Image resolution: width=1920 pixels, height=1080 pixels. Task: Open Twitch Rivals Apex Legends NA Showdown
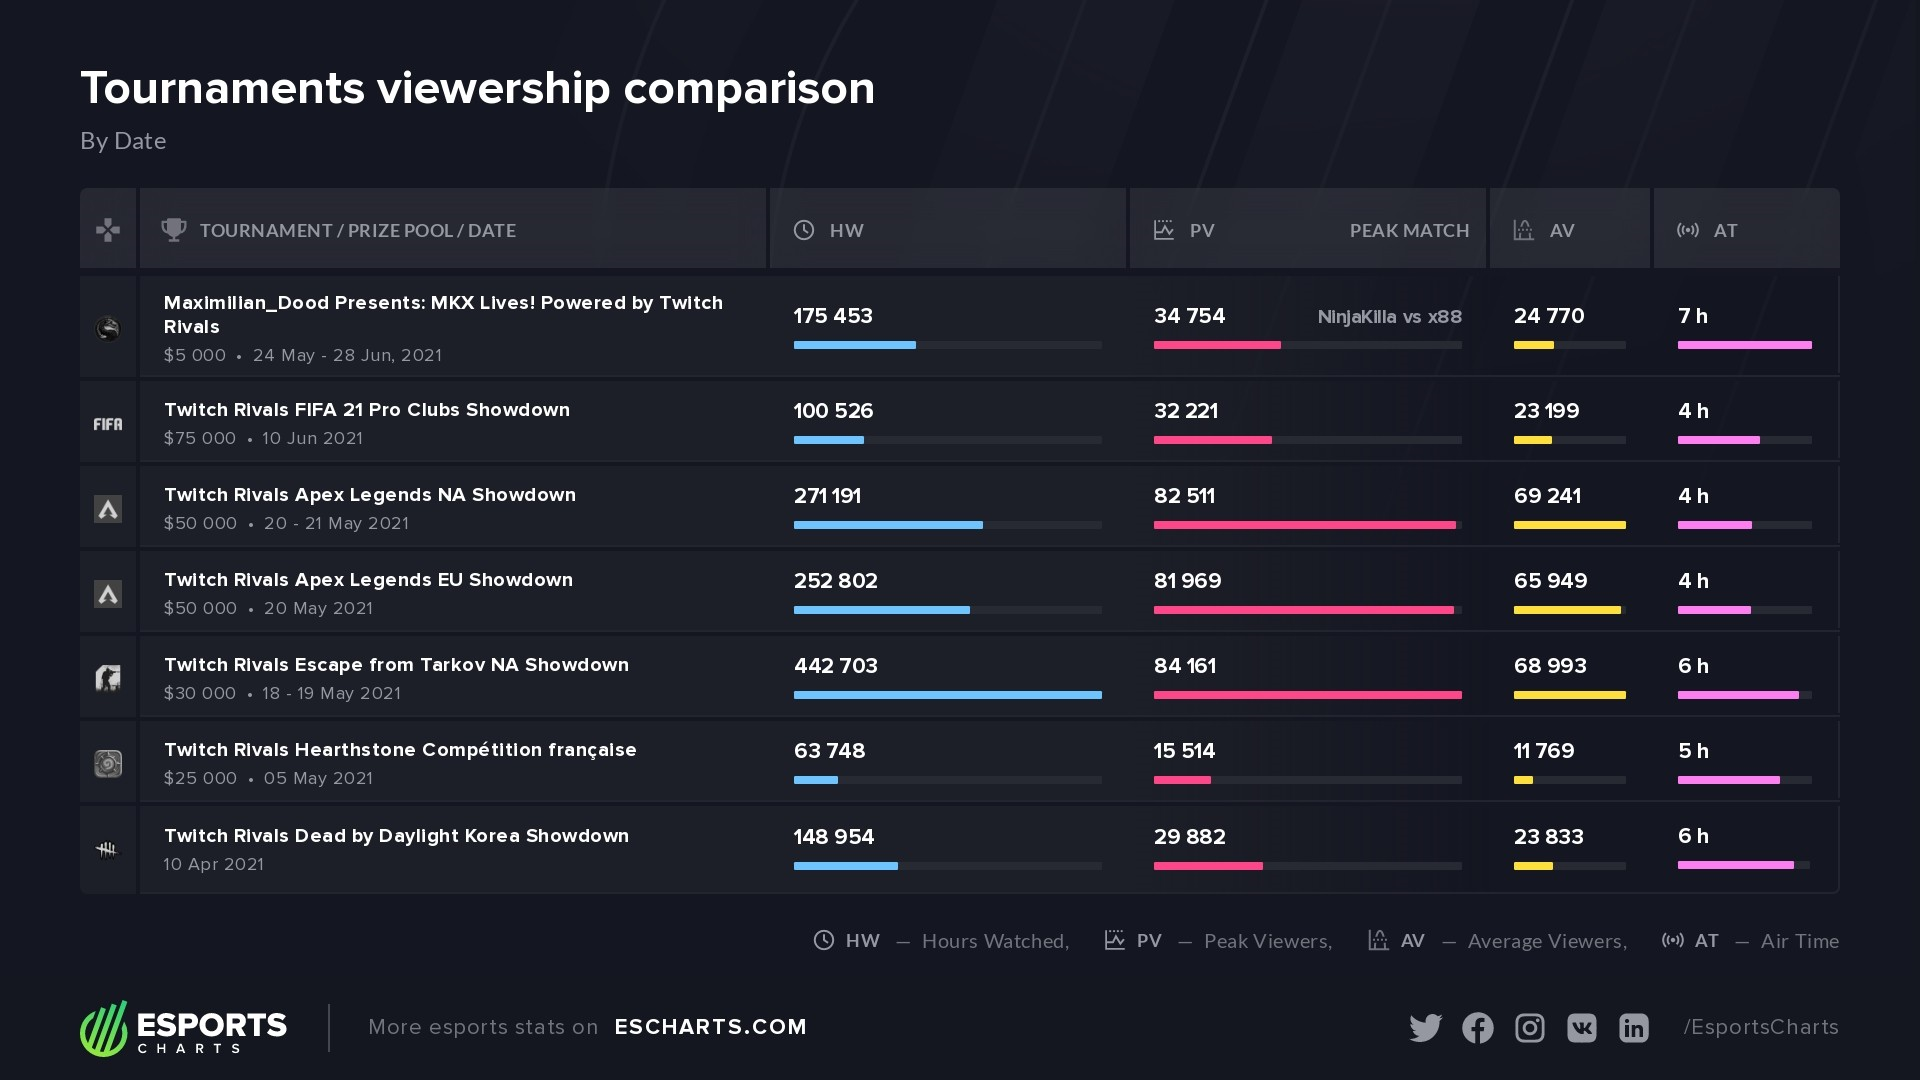(369, 495)
